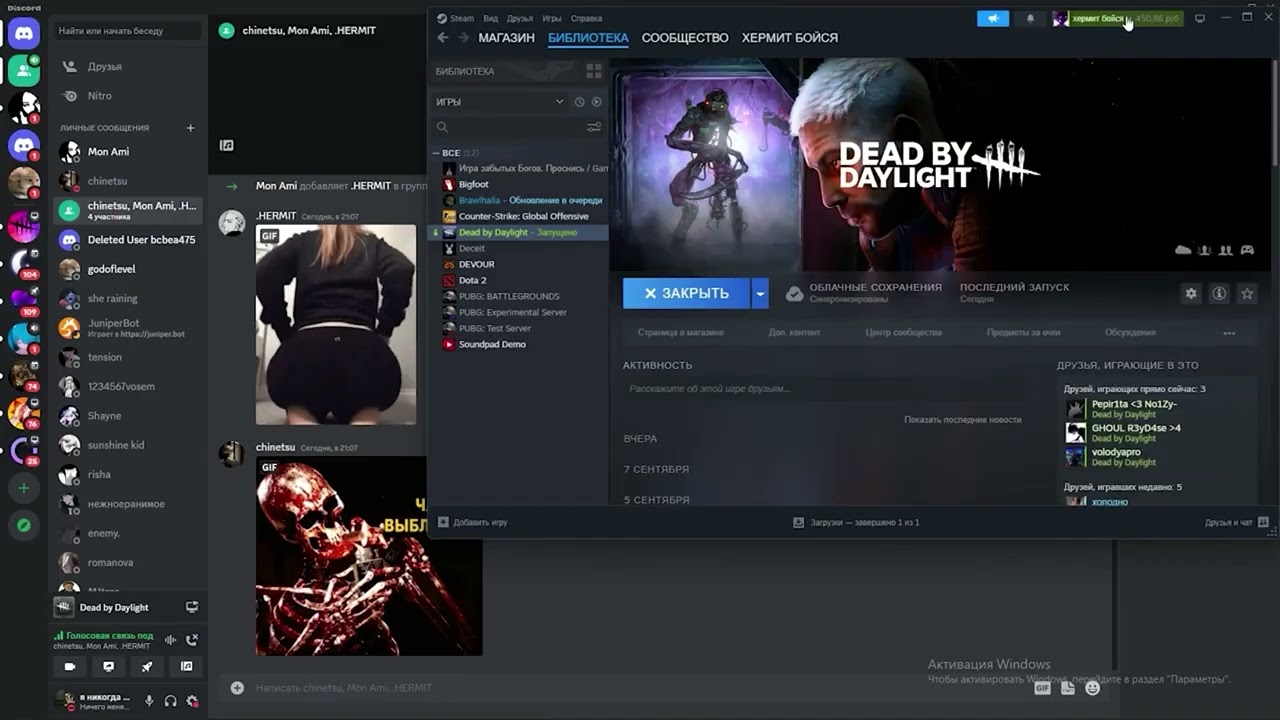Click the Закрыть button to stop game
Image resolution: width=1280 pixels, height=720 pixels.
coord(686,293)
